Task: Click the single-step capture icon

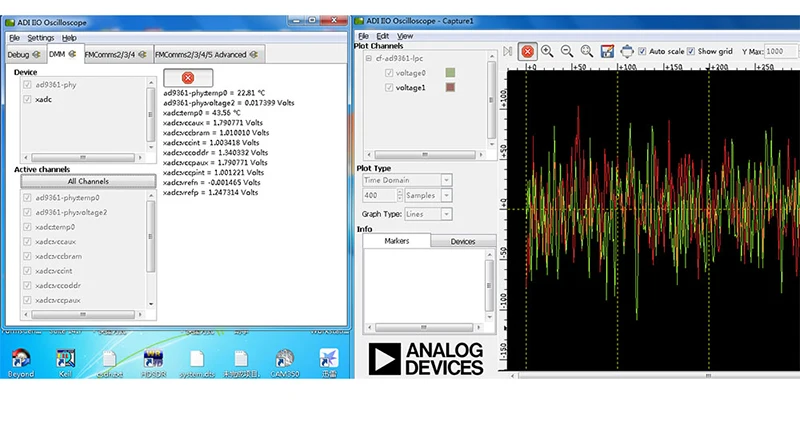Action: (508, 52)
